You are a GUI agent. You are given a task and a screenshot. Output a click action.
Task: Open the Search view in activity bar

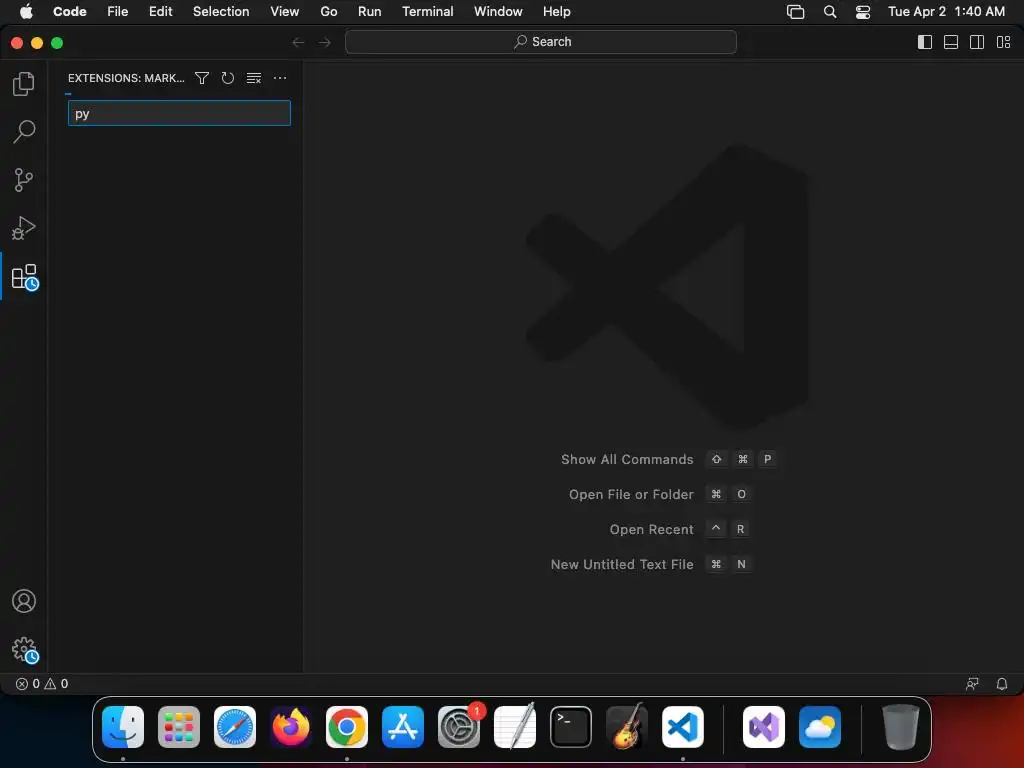pyautogui.click(x=24, y=131)
